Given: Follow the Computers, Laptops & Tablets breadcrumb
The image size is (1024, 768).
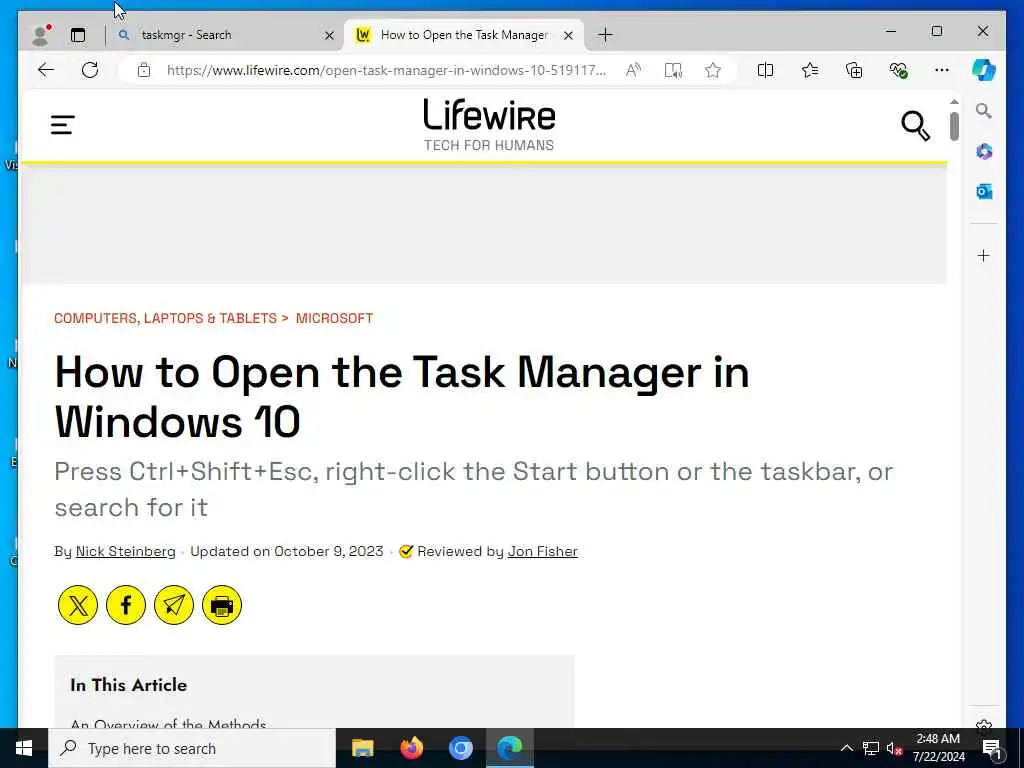Looking at the screenshot, I should click(165, 318).
